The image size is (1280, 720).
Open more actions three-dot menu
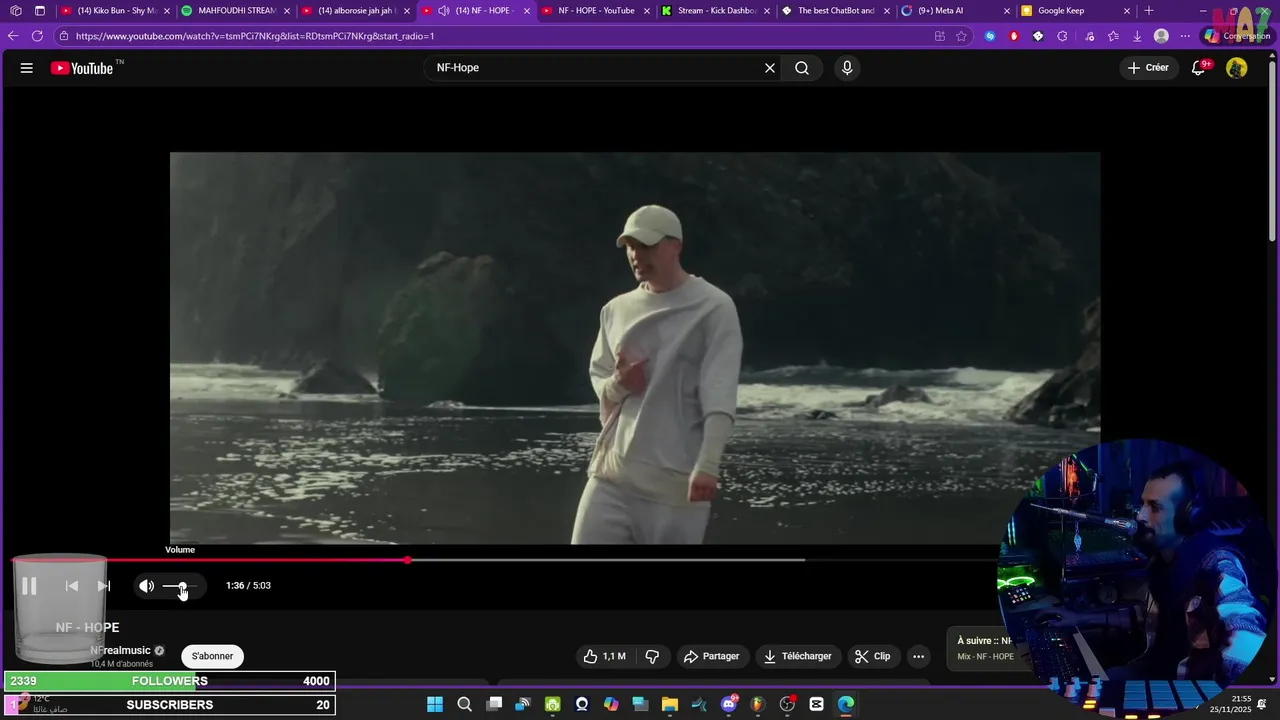pyautogui.click(x=918, y=656)
